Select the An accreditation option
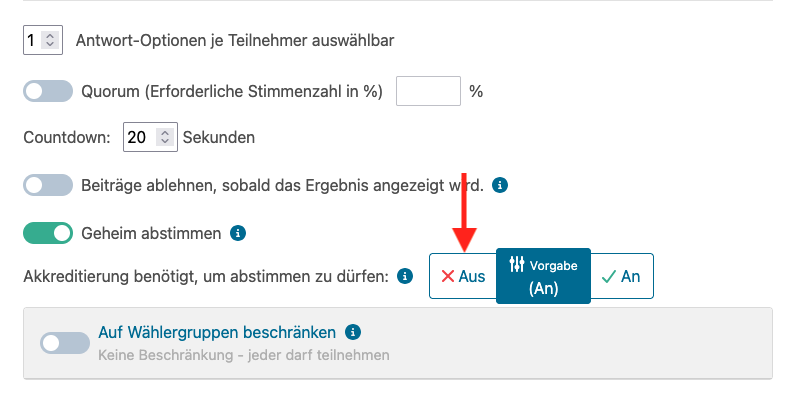 pyautogui.click(x=622, y=276)
